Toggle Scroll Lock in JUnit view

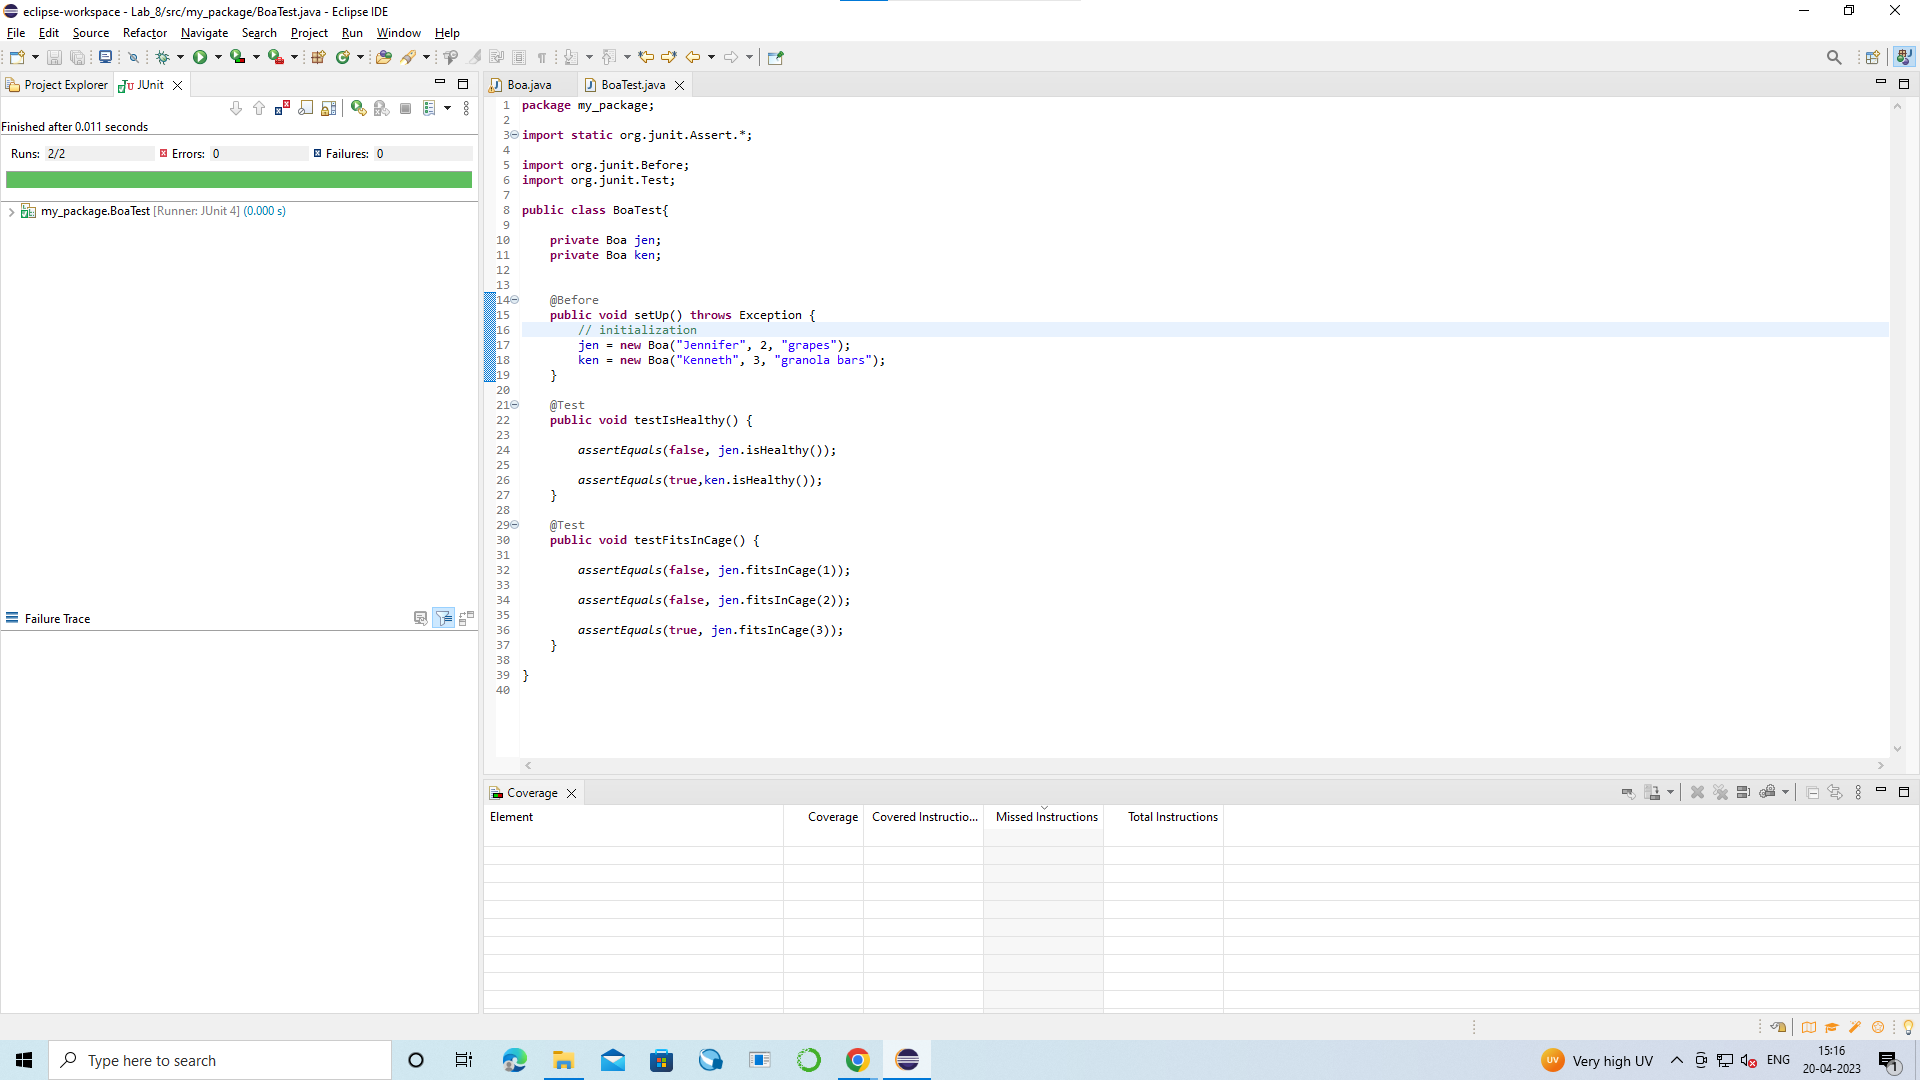pos(328,108)
